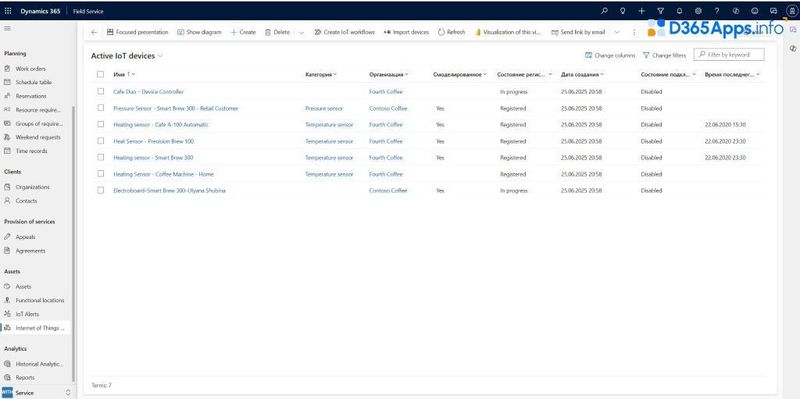Open Time records in sidebar

pos(32,151)
